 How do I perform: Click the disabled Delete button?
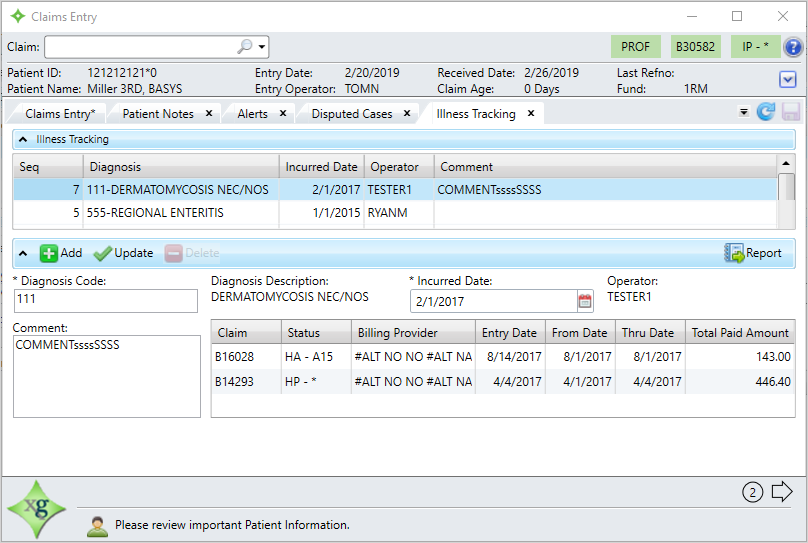click(192, 253)
